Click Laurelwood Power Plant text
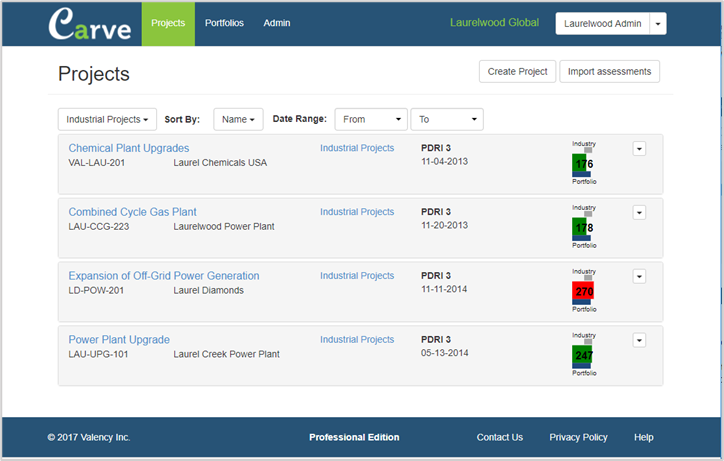The width and height of the screenshot is (724, 461). tap(224, 226)
